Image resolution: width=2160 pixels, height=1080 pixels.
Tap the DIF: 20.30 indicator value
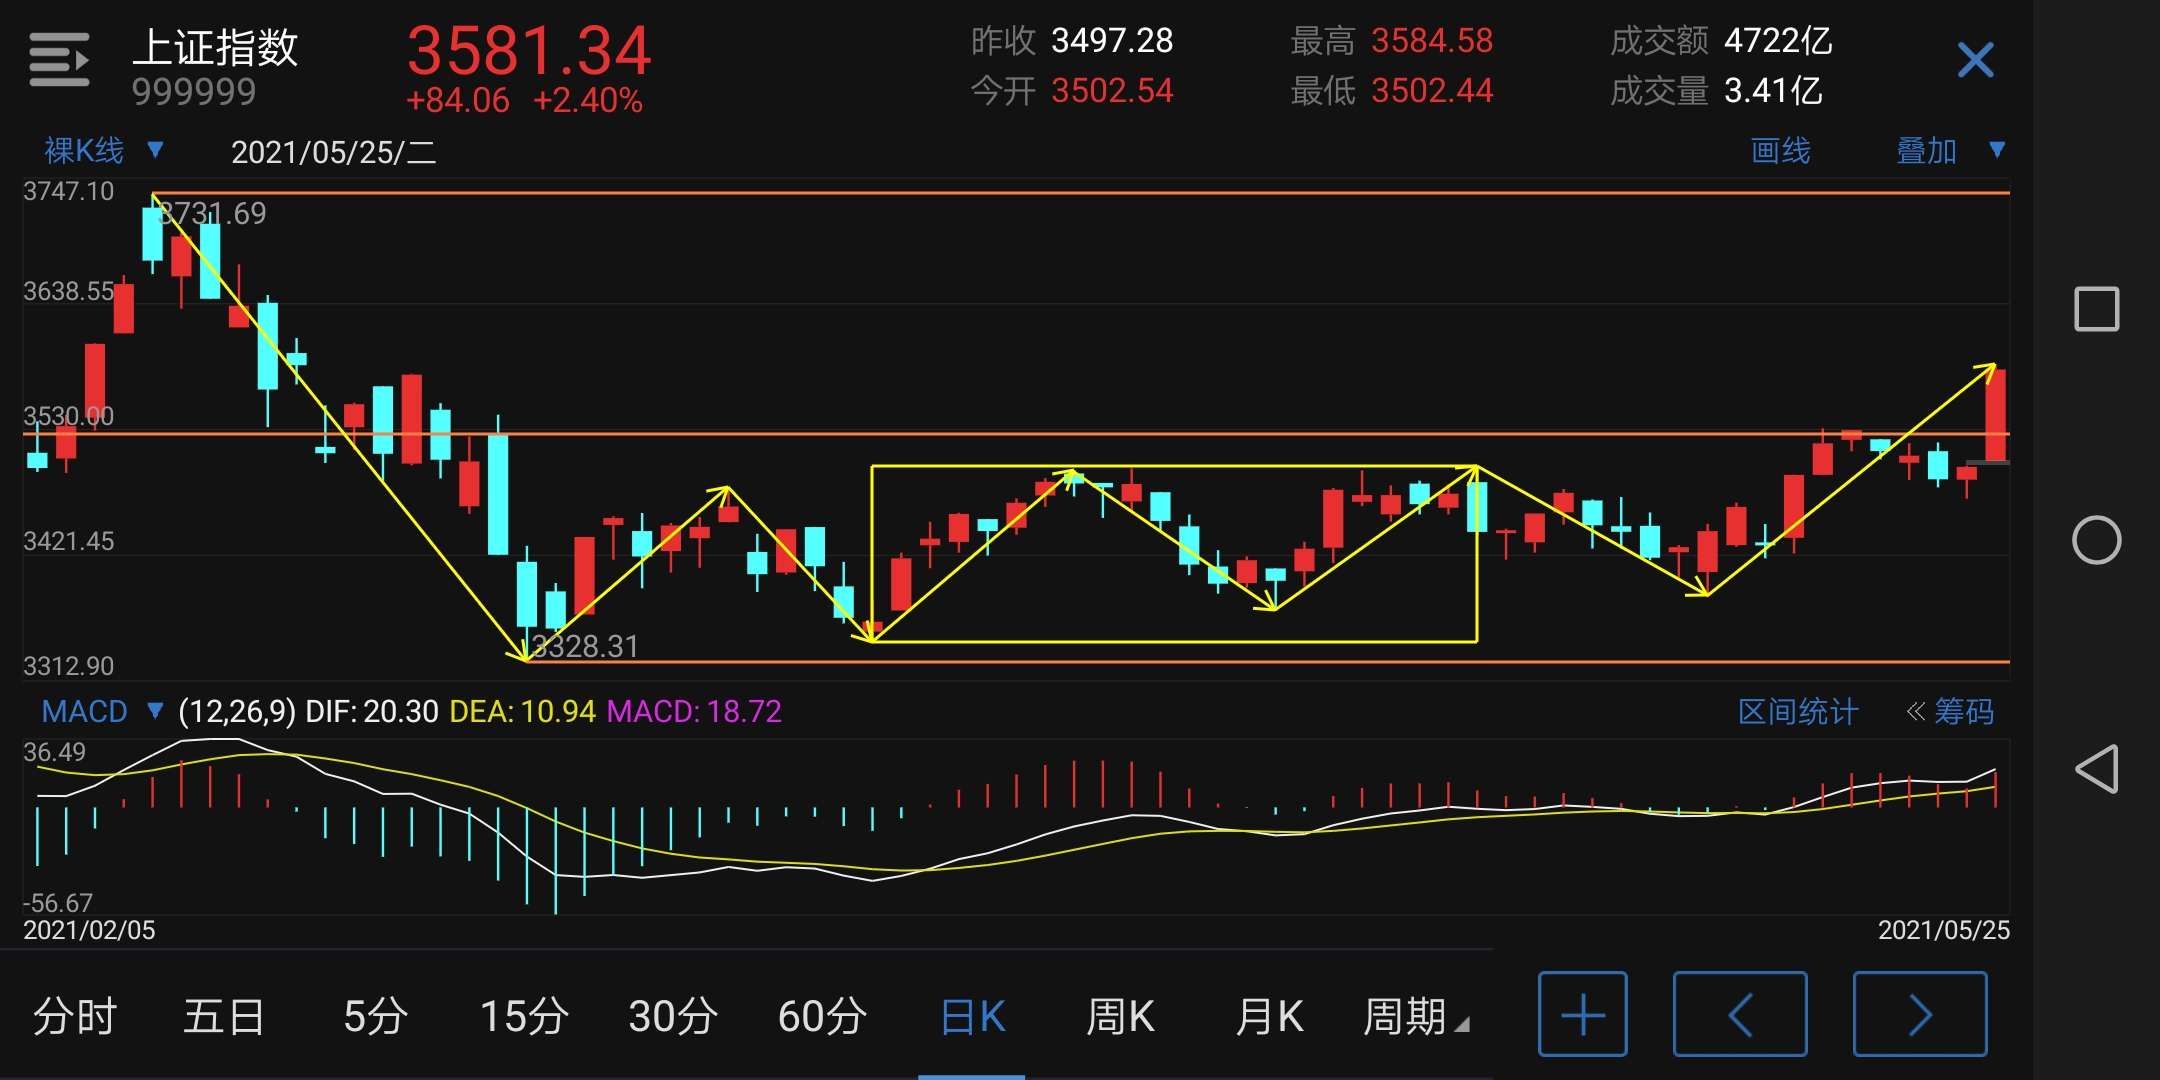[x=371, y=711]
